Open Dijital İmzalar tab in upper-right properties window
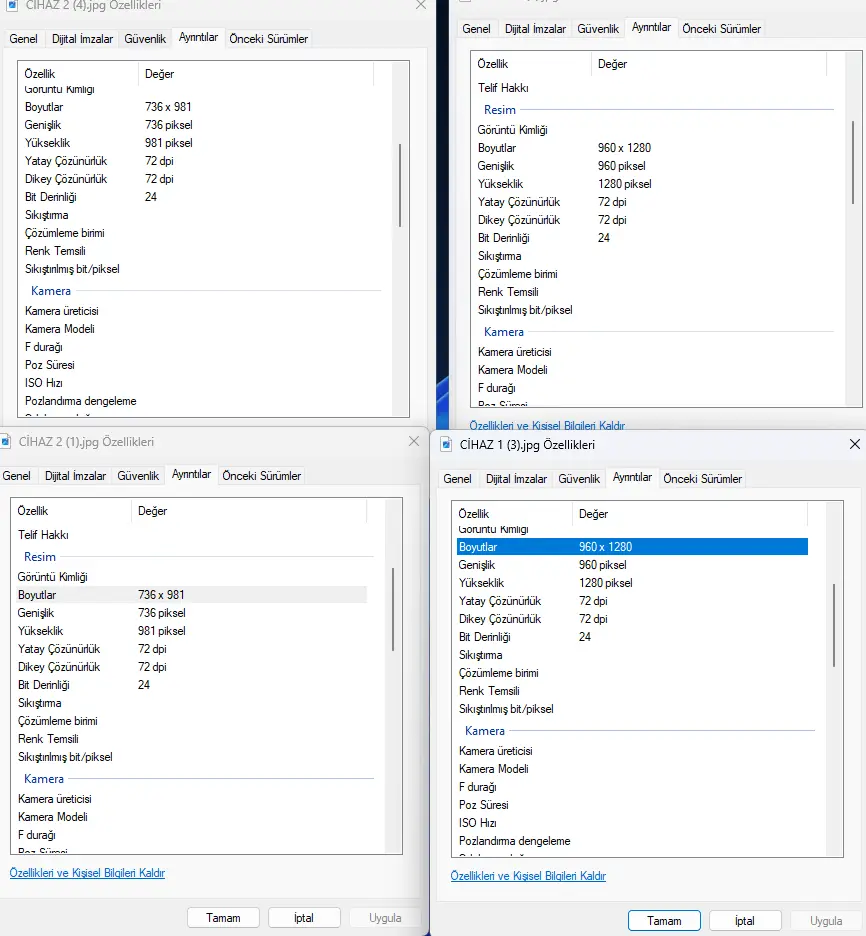The height and width of the screenshot is (936, 866). 535,29
